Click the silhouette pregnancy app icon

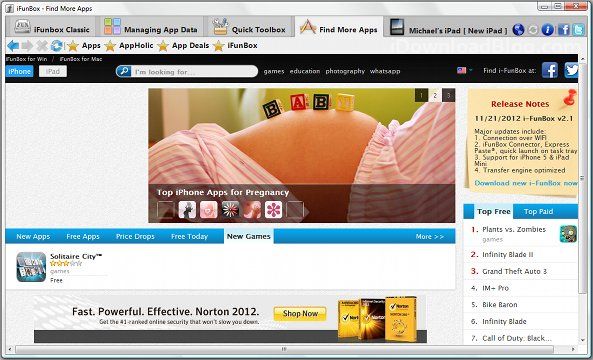pyautogui.click(x=187, y=209)
